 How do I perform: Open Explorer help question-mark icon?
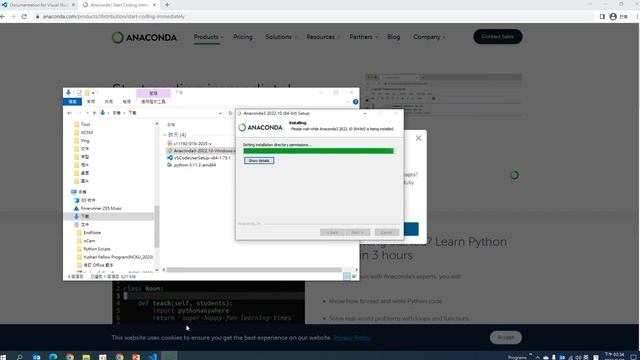click(356, 102)
